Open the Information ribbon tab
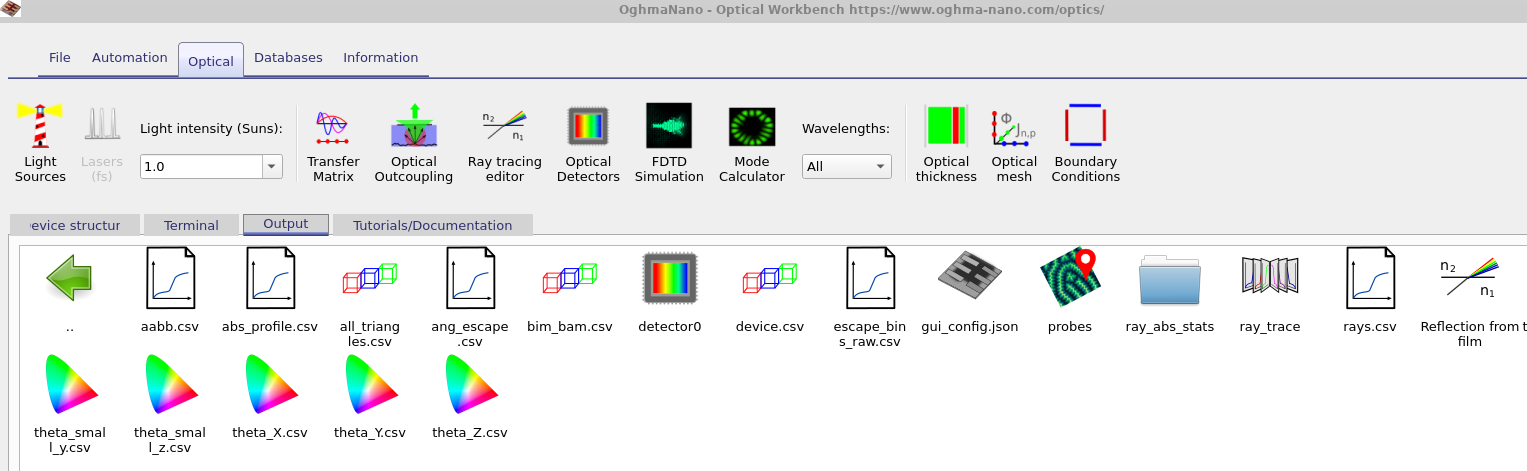 (x=381, y=58)
